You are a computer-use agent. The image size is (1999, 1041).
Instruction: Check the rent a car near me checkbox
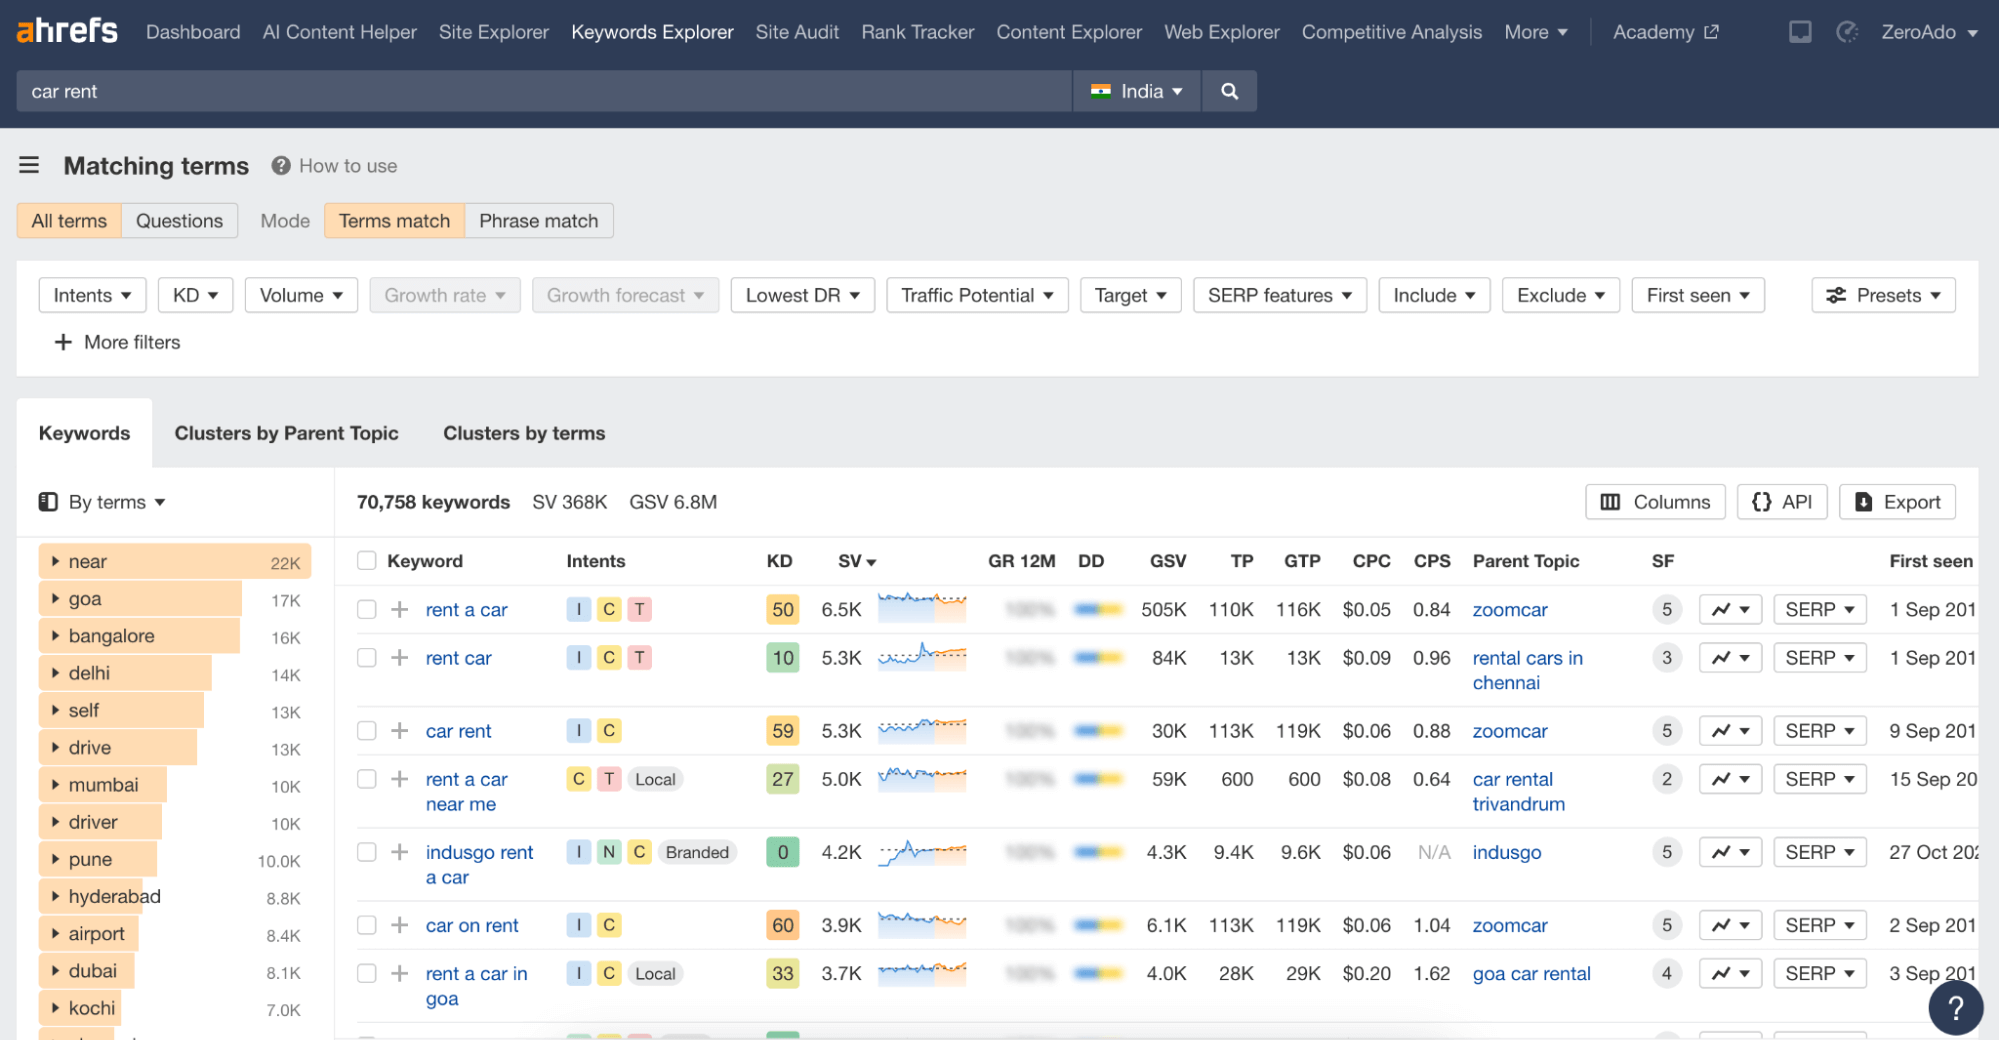tap(367, 779)
